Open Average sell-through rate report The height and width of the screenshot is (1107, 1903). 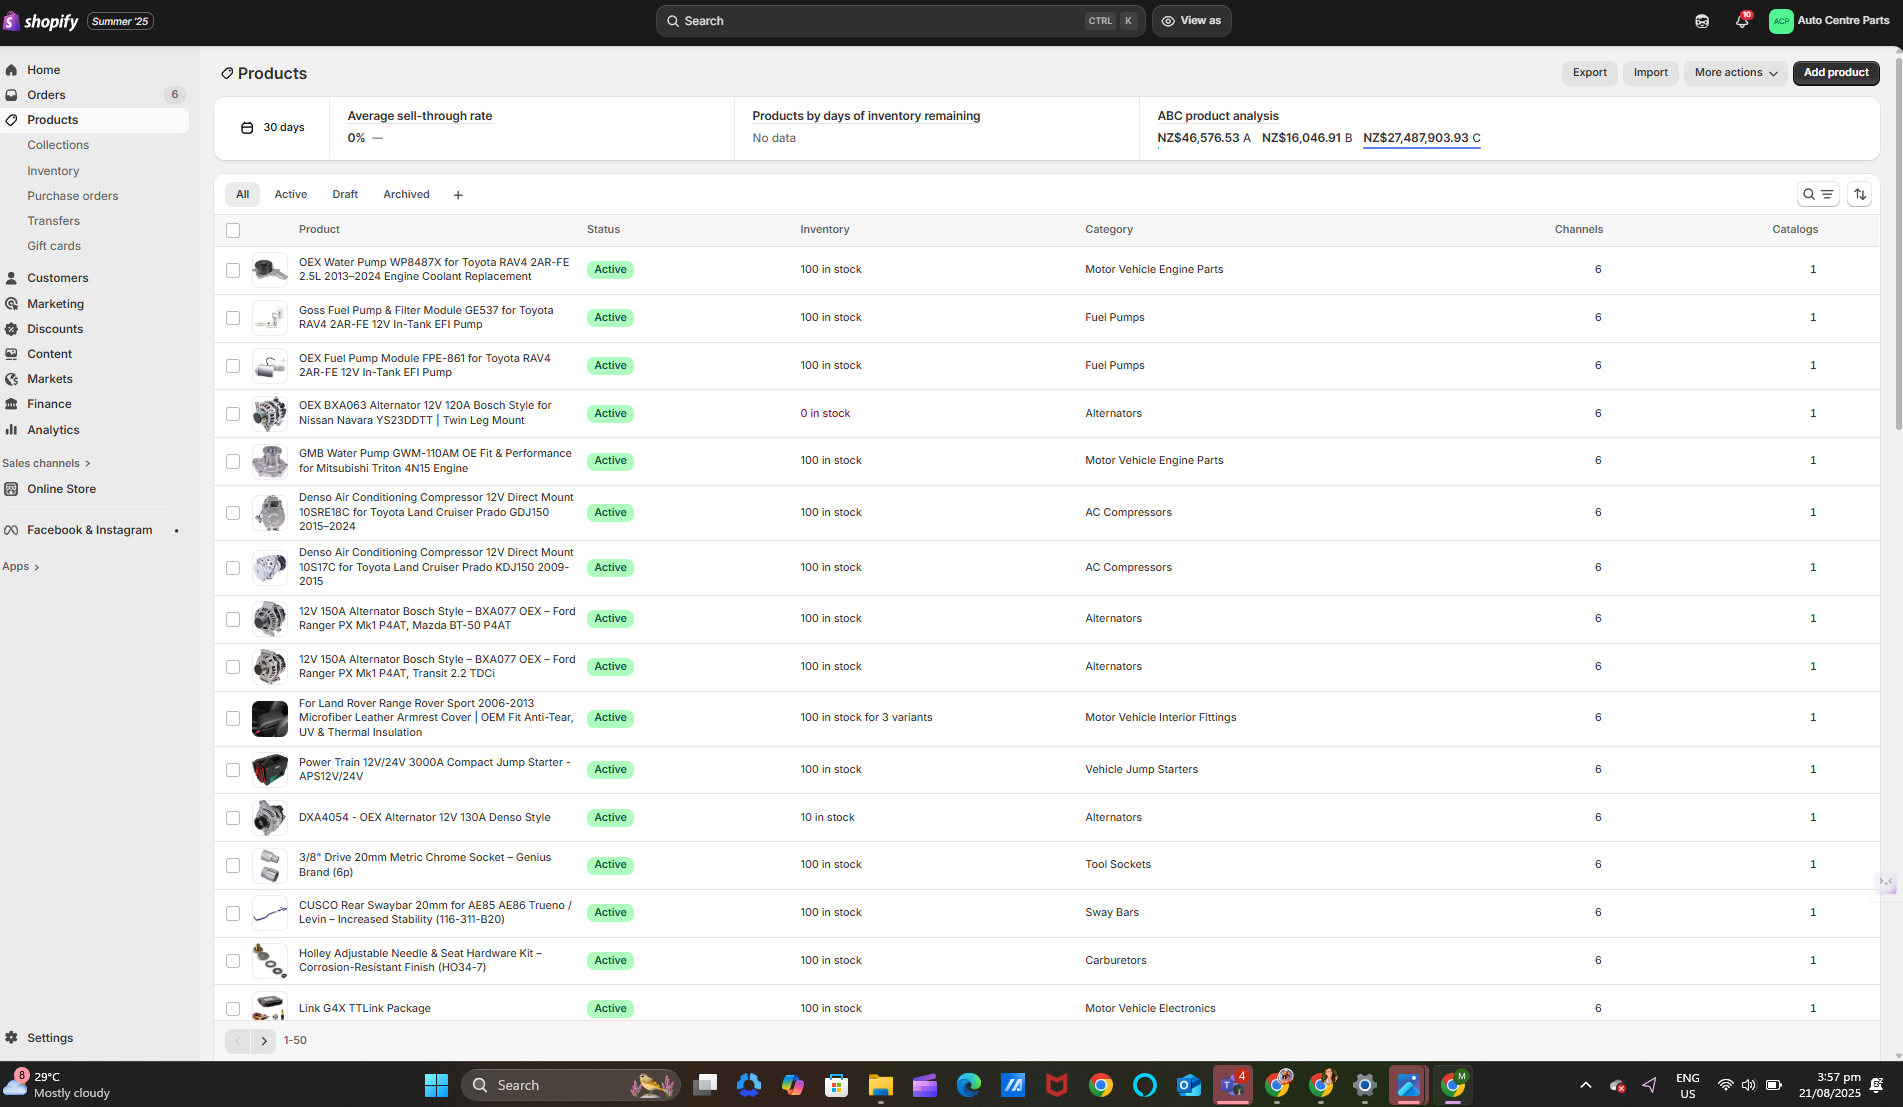tap(420, 116)
